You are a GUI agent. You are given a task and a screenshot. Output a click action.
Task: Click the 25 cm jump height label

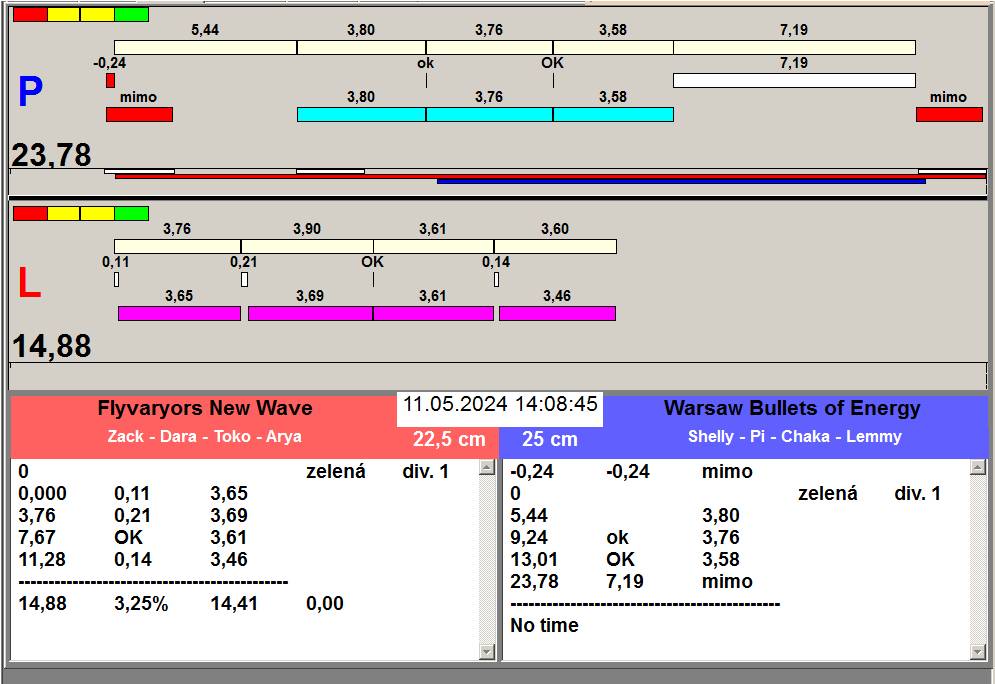click(550, 439)
